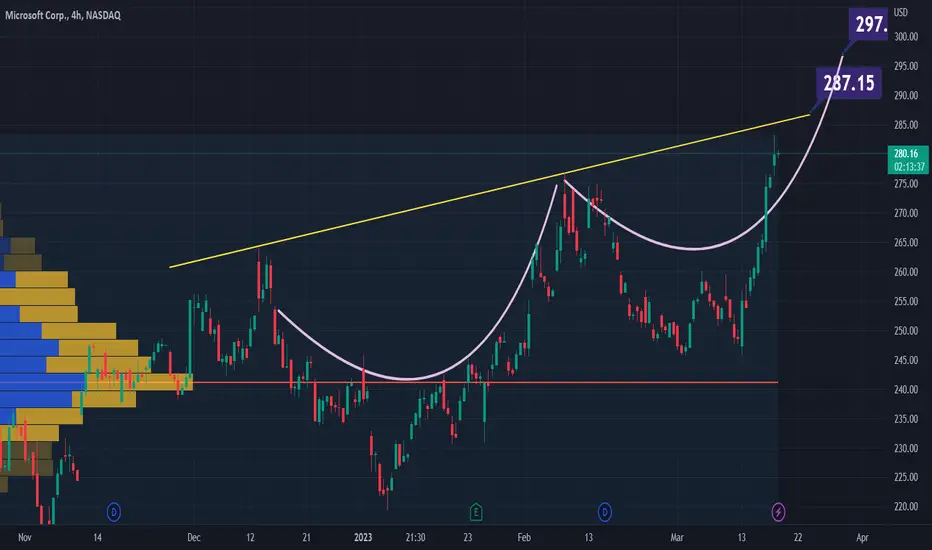Select the yellow ascending trendline

point(489,191)
